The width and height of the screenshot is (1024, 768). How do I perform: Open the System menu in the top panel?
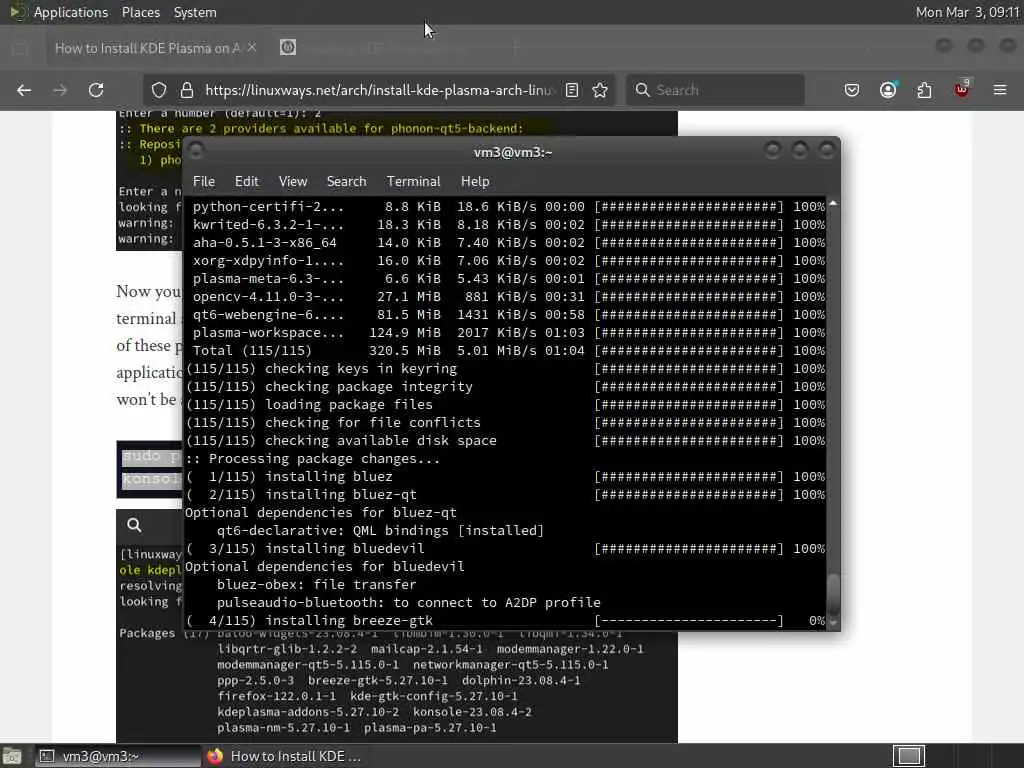pyautogui.click(x=195, y=12)
